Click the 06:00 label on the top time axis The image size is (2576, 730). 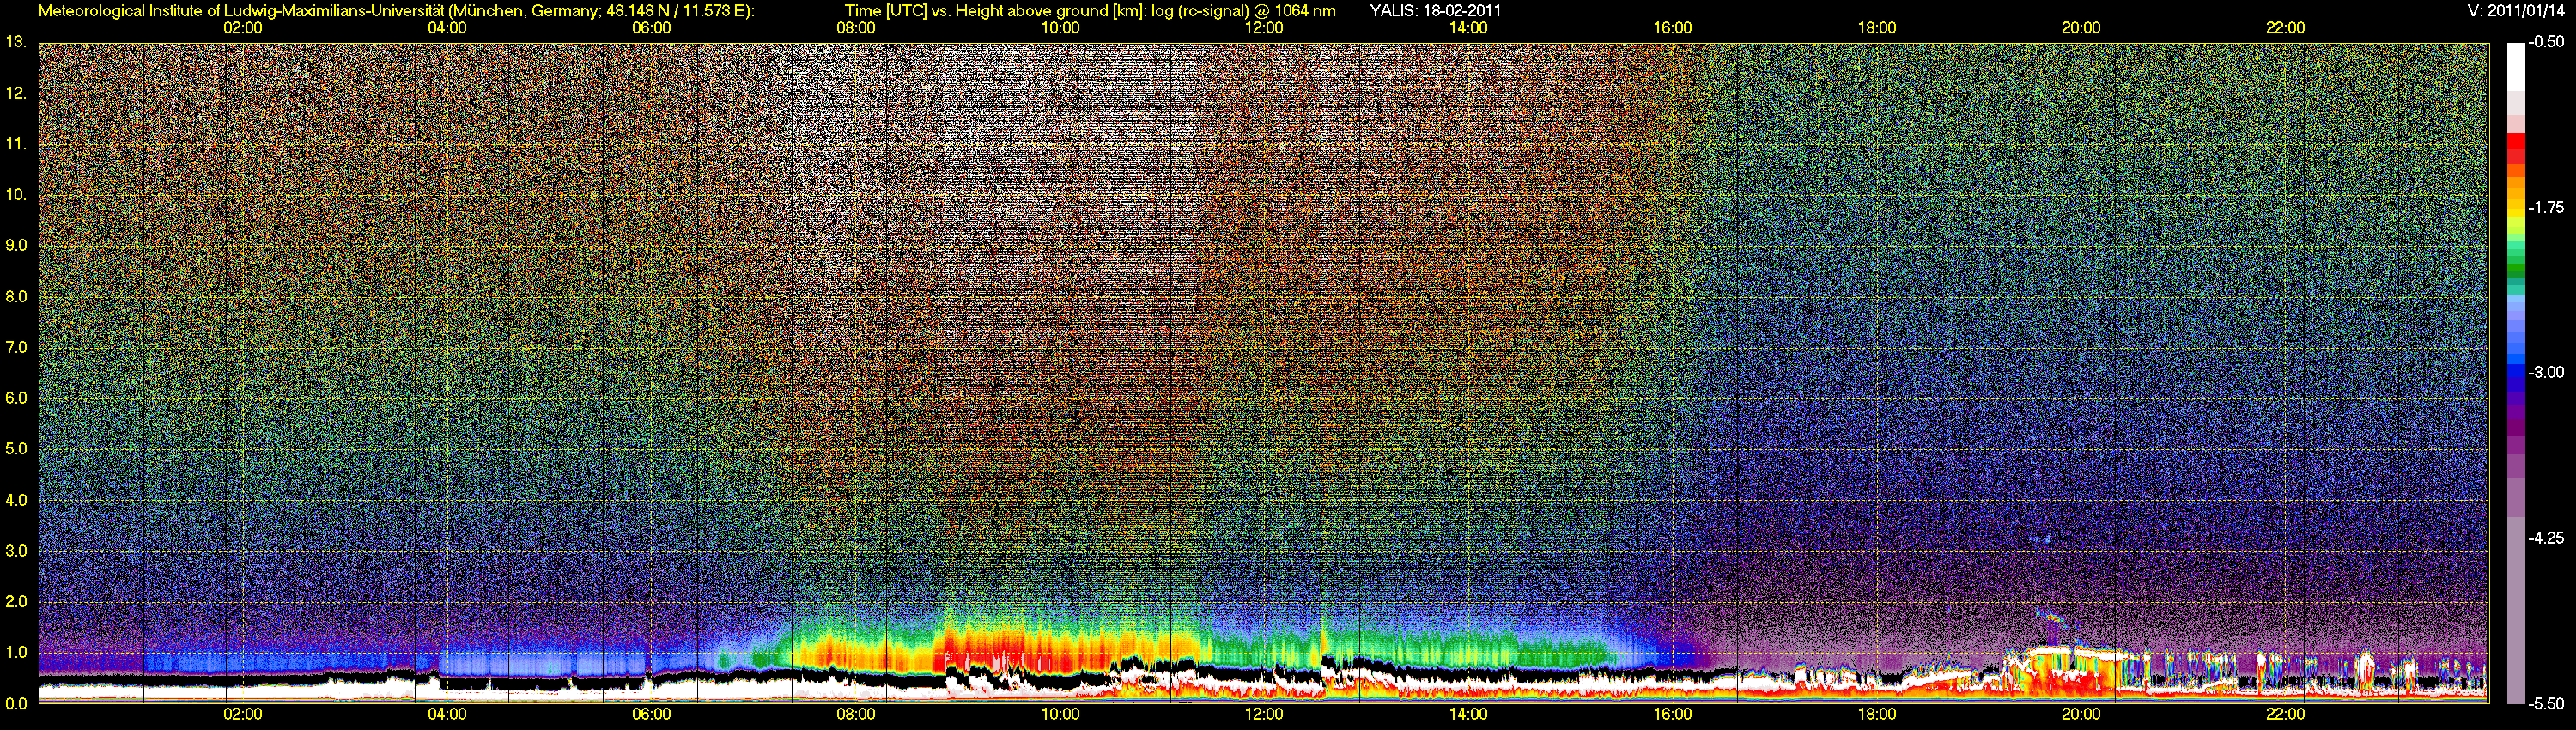[651, 28]
